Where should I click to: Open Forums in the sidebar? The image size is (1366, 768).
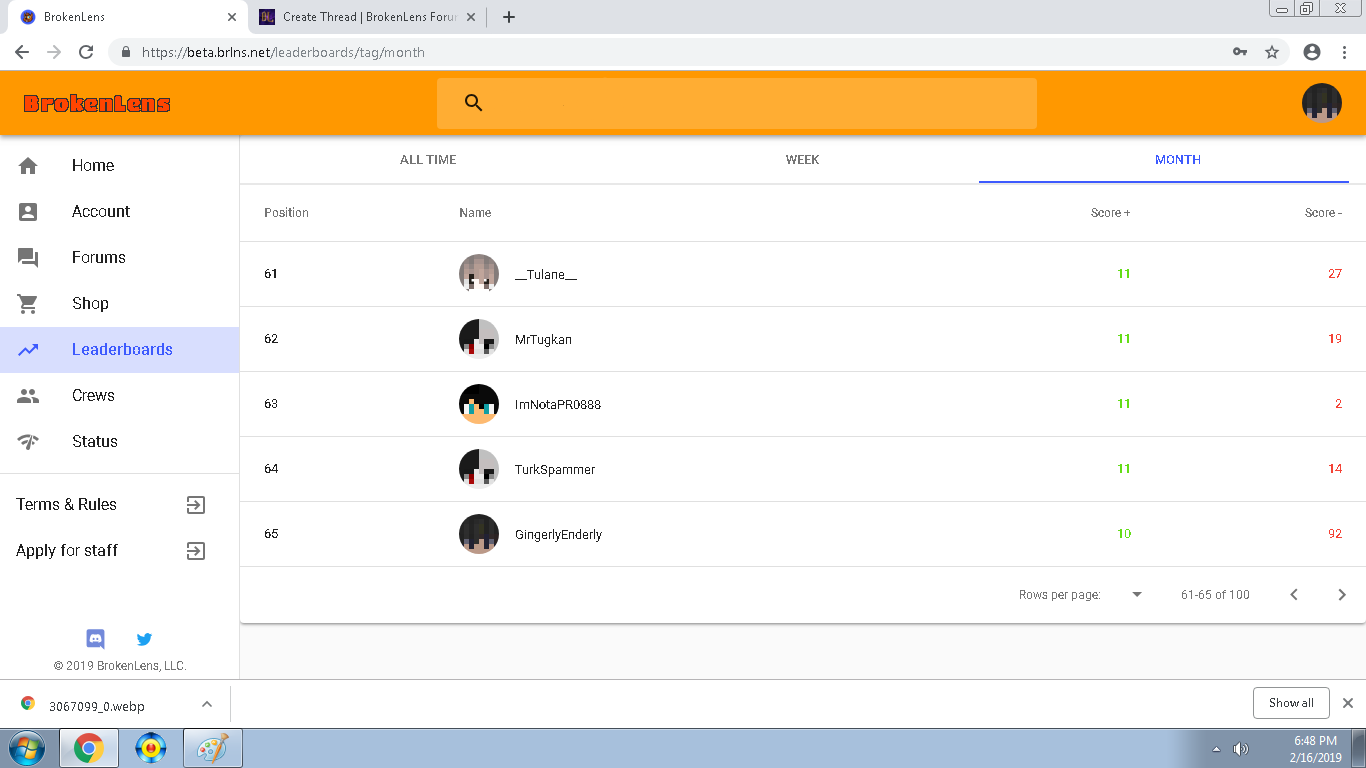120,258
